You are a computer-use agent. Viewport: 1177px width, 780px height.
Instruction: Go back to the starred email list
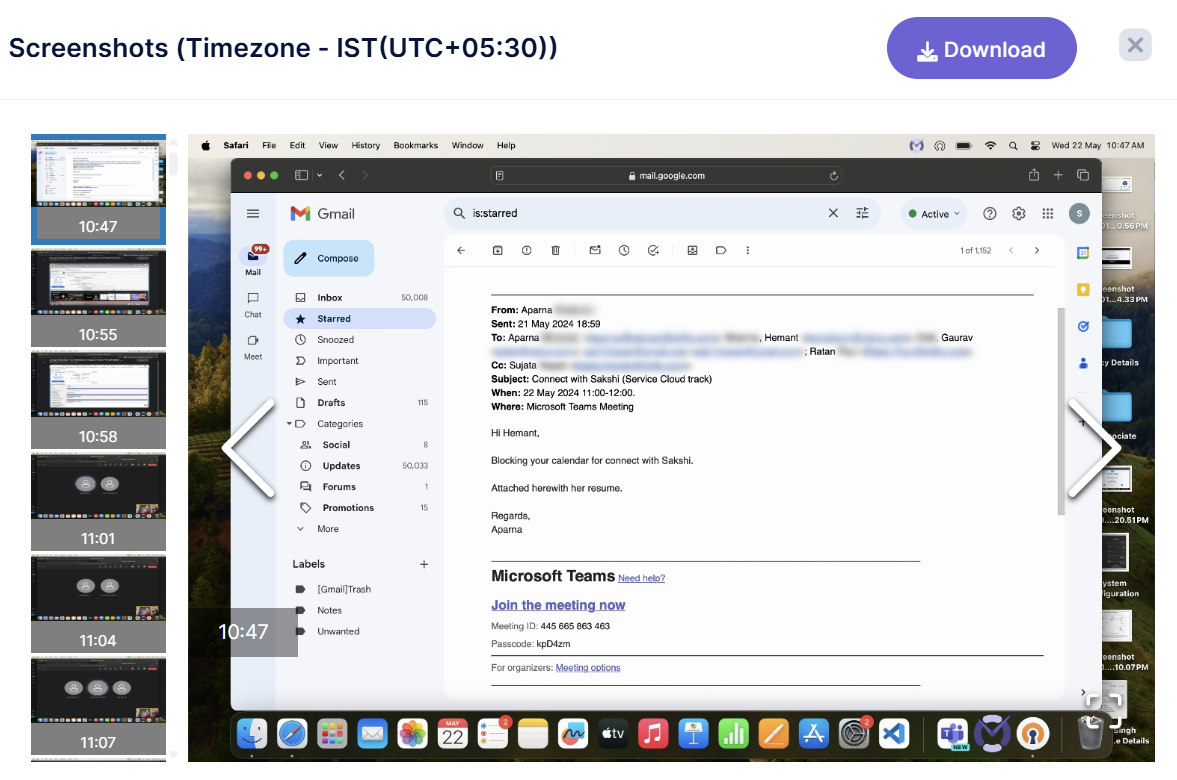pos(461,251)
